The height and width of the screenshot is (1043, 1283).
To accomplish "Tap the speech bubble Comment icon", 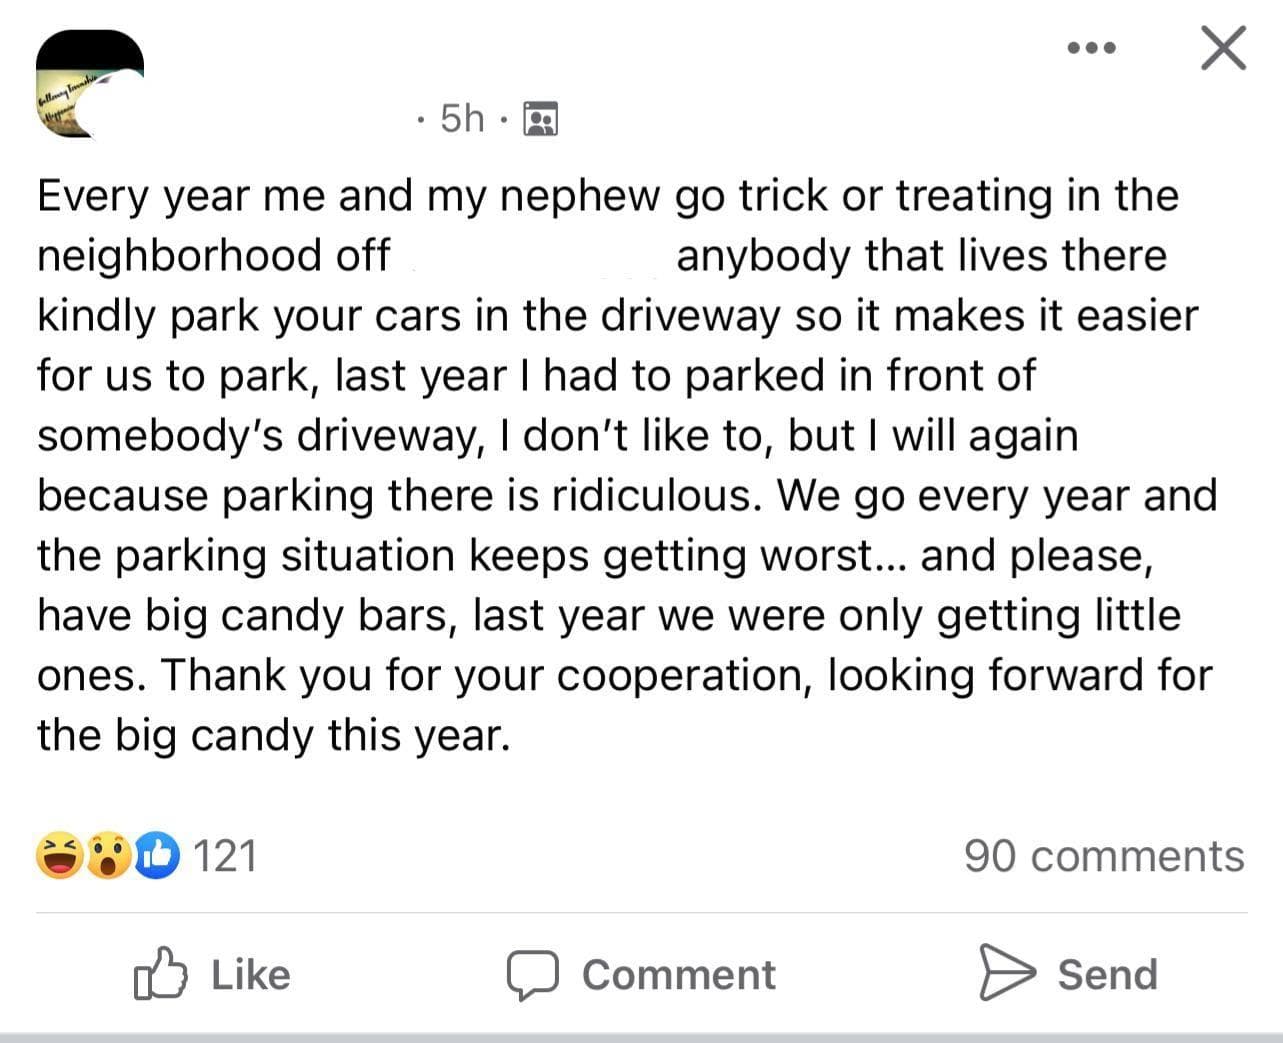I will click(x=532, y=975).
